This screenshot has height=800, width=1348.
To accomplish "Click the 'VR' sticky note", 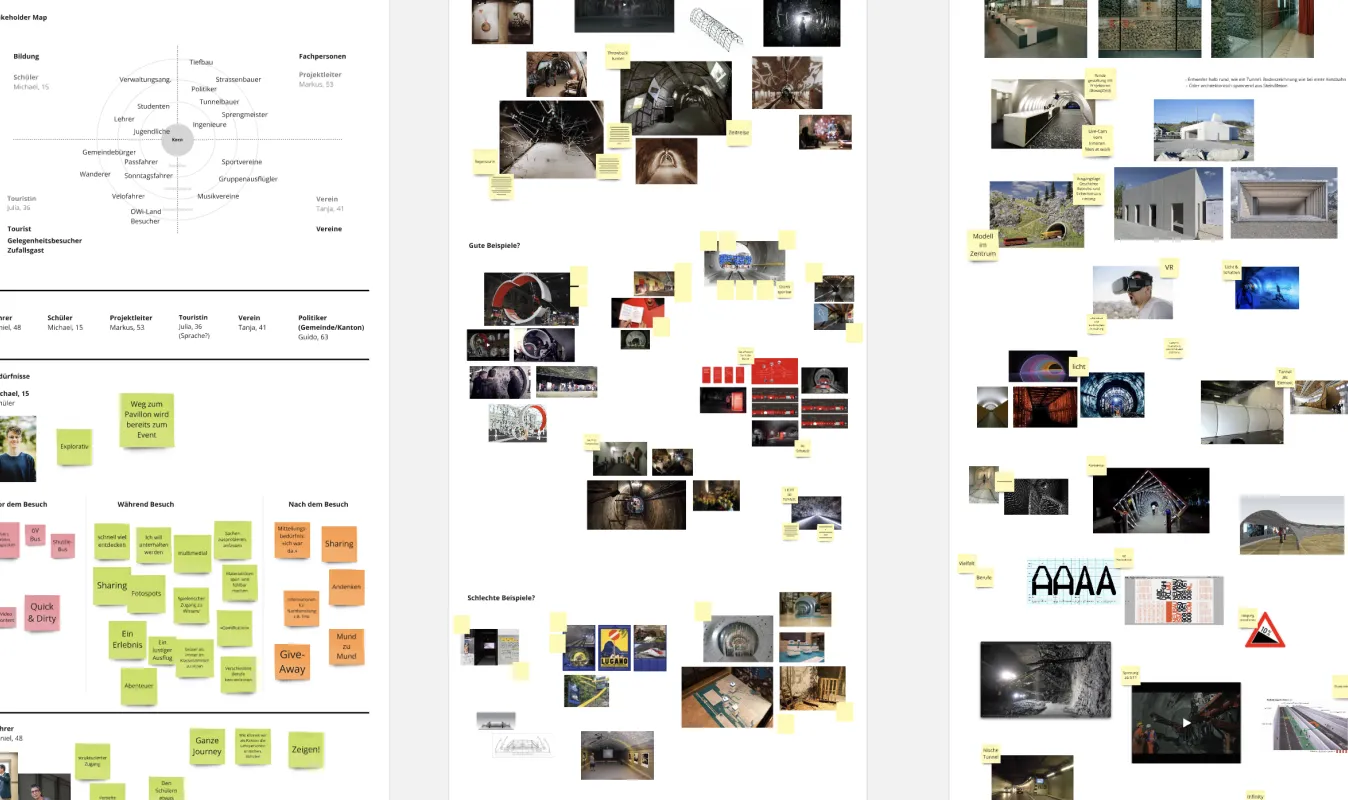I will tap(1168, 268).
